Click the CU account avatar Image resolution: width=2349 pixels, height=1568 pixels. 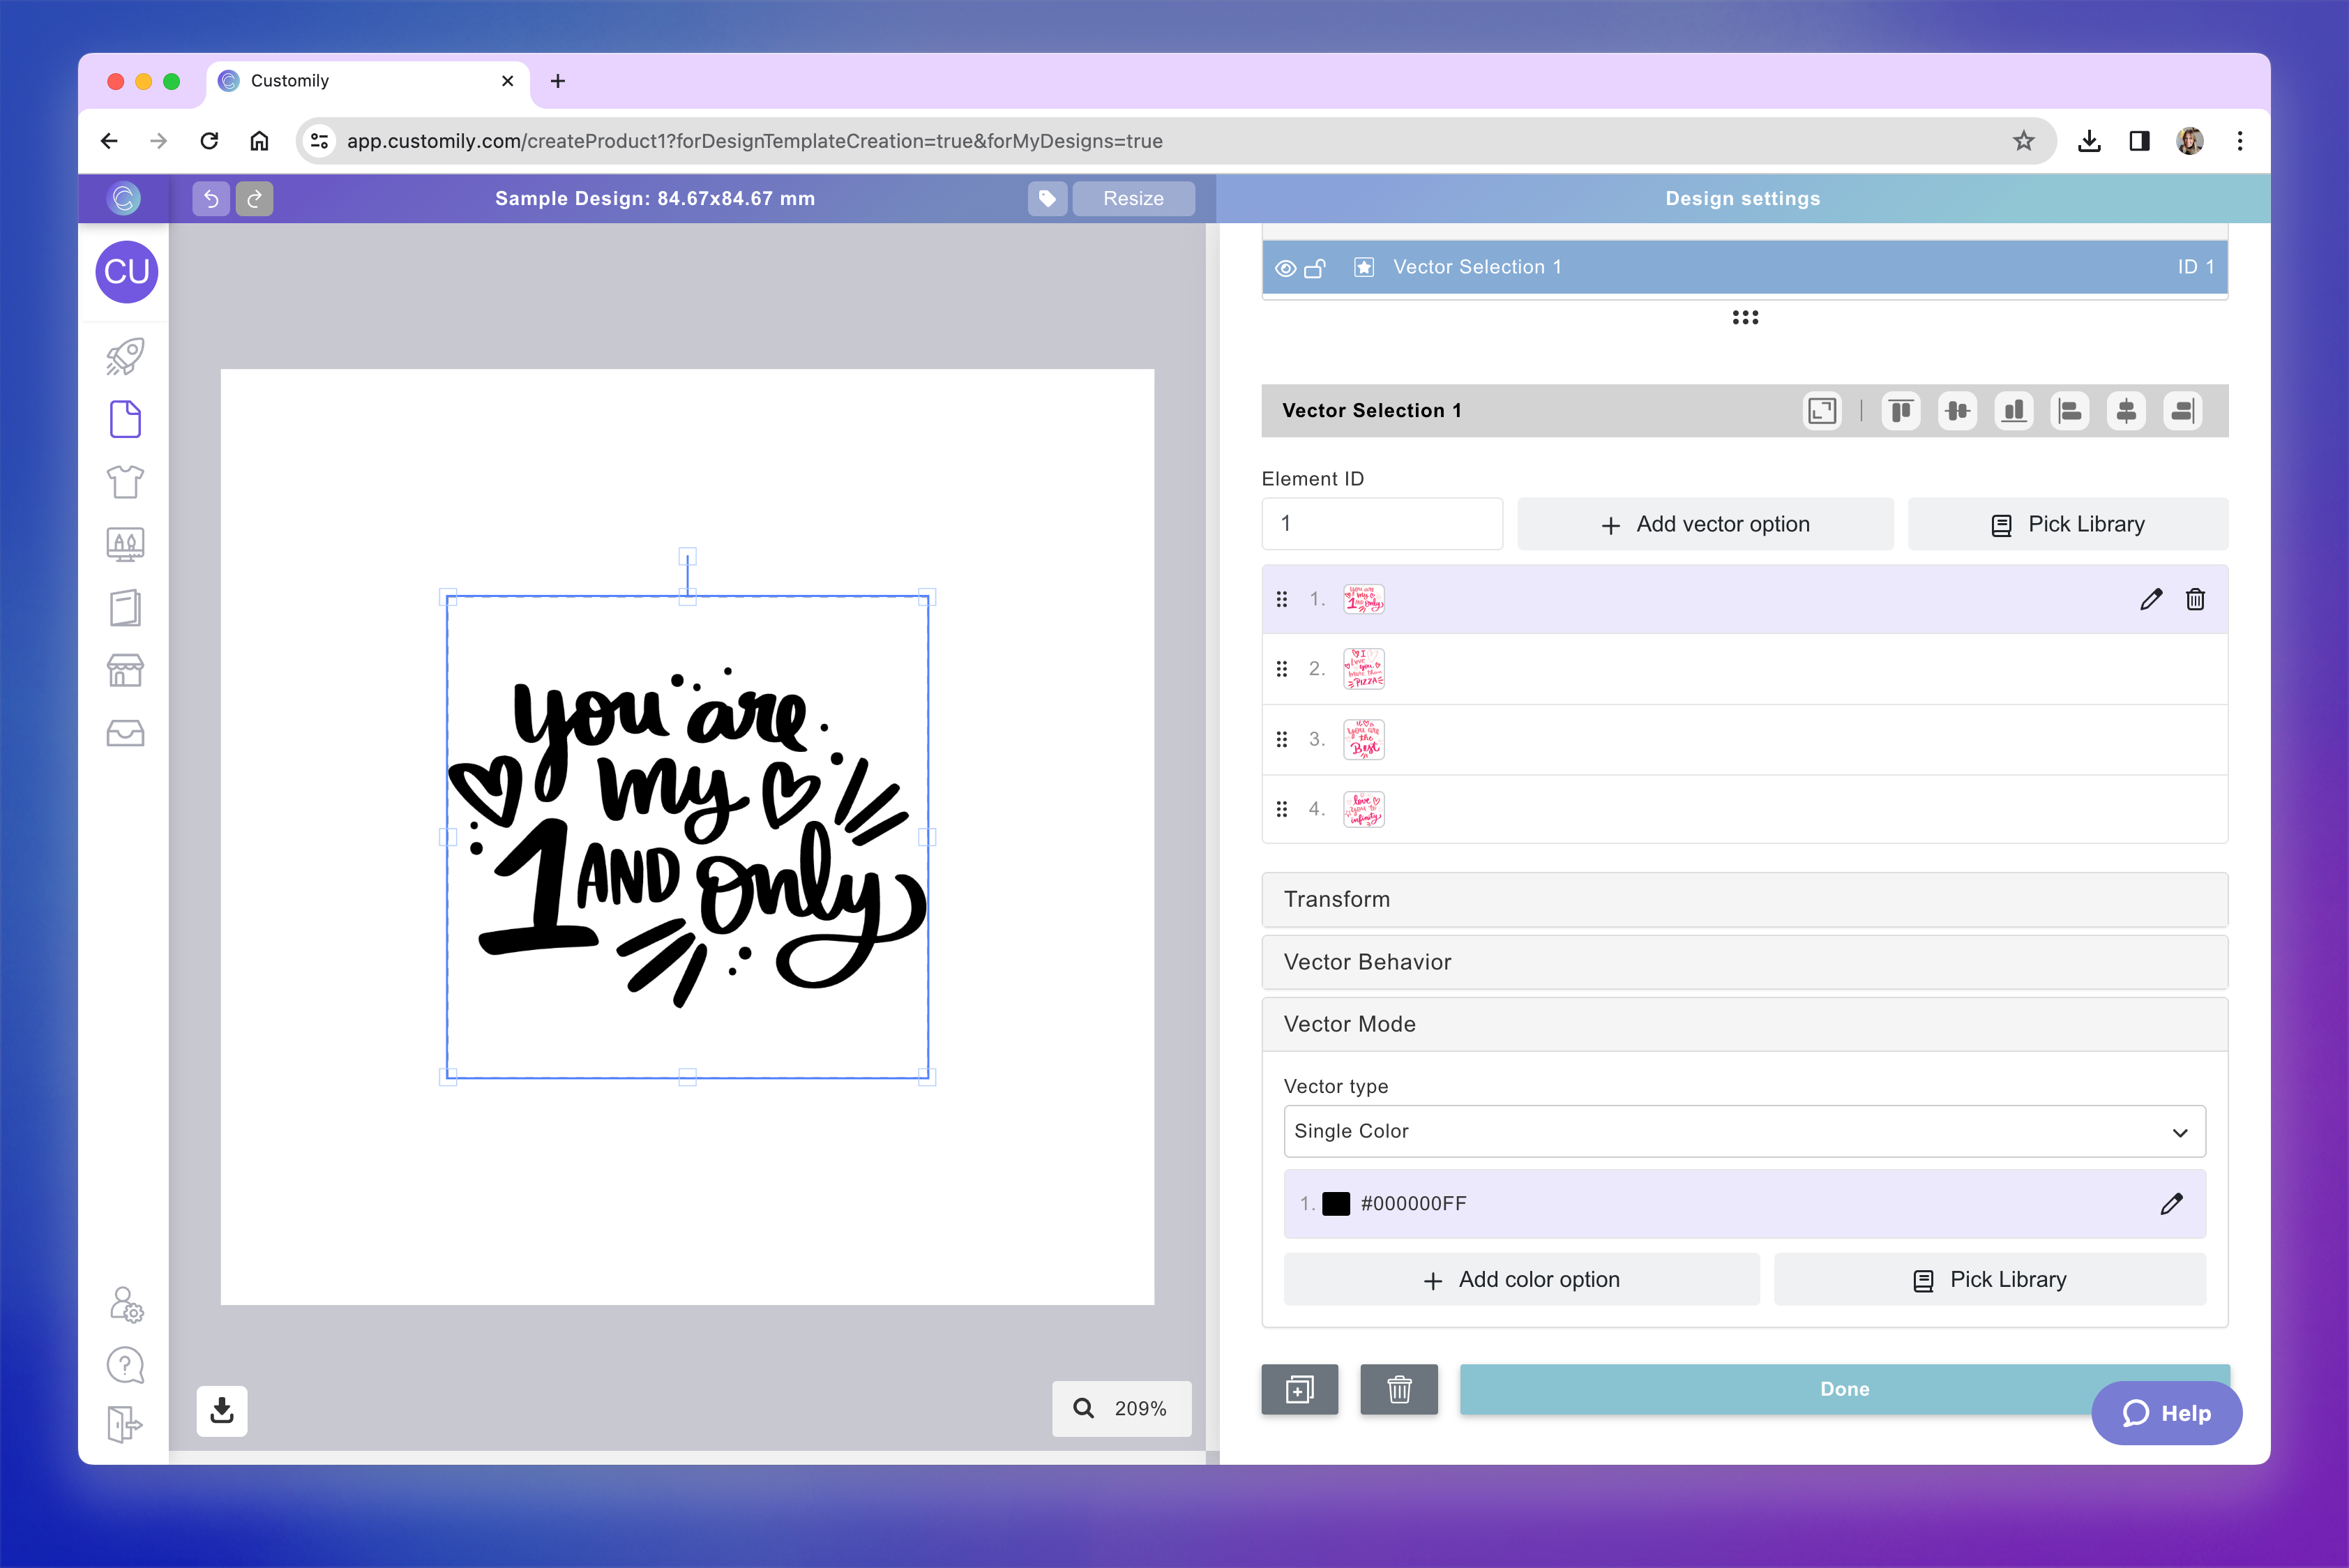click(126, 271)
